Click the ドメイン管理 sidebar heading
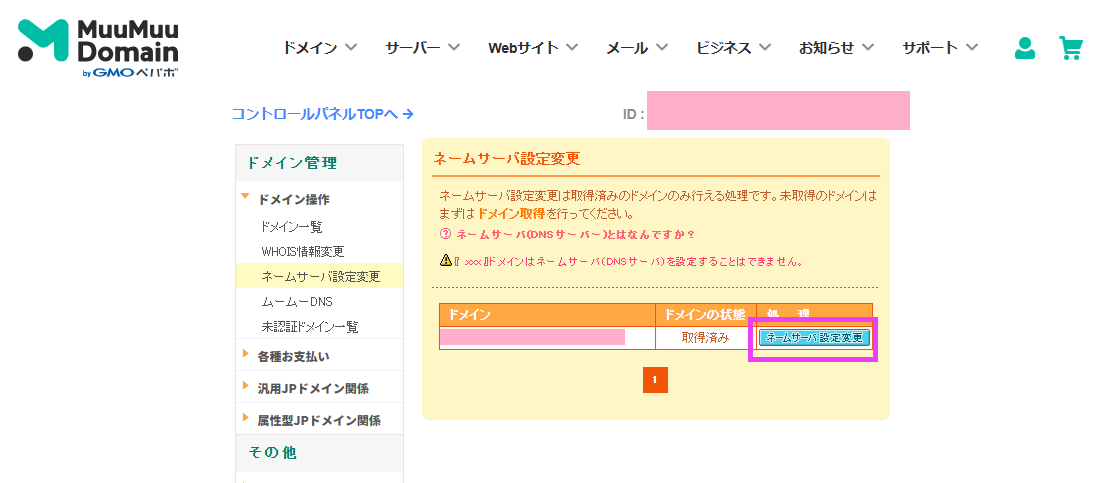 pyautogui.click(x=319, y=164)
